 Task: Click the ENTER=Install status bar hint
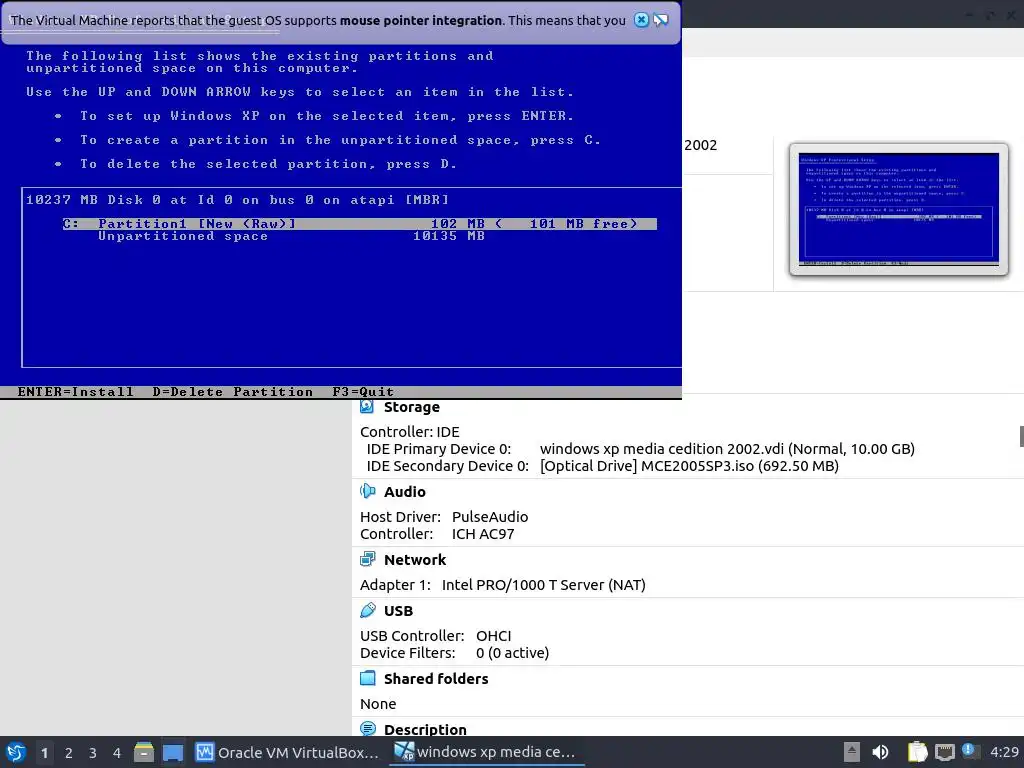(76, 392)
